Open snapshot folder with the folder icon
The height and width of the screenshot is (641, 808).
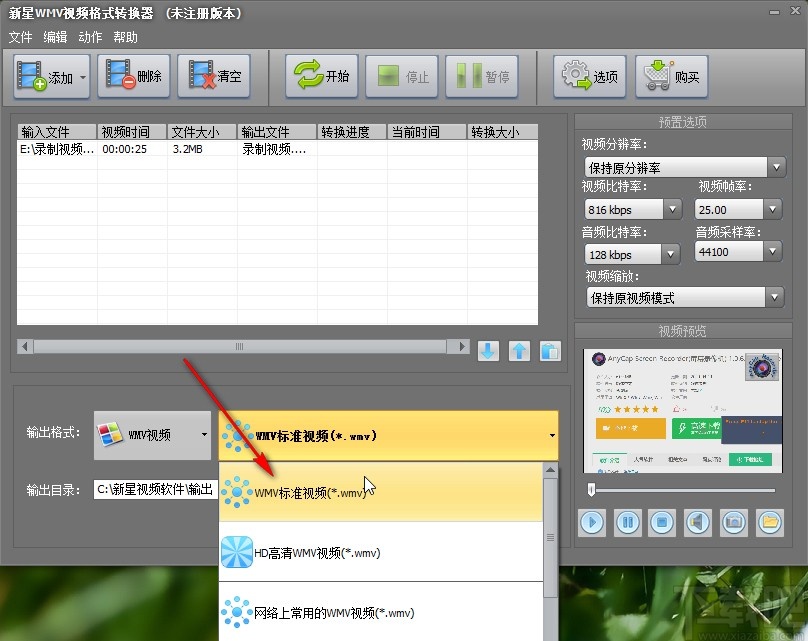pos(770,522)
